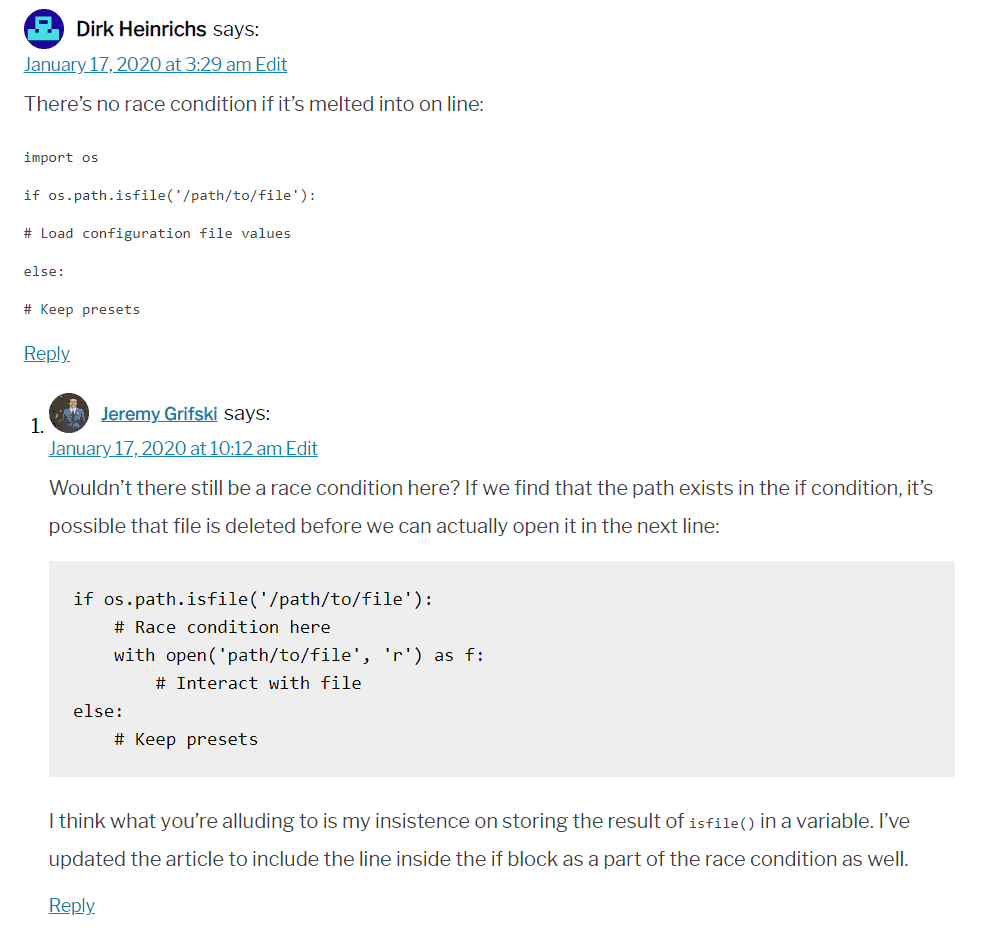Image resolution: width=995 pixels, height=940 pixels.
Task: Click Edit on Jeremy Grifski's comment
Action: coord(302,448)
